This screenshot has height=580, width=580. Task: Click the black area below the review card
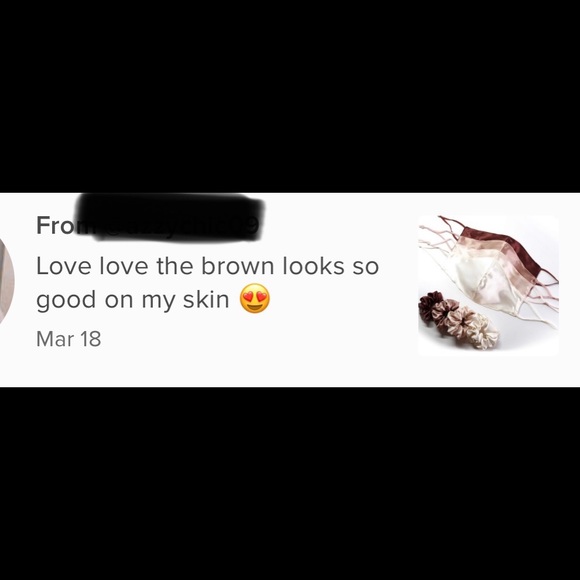pos(290,483)
